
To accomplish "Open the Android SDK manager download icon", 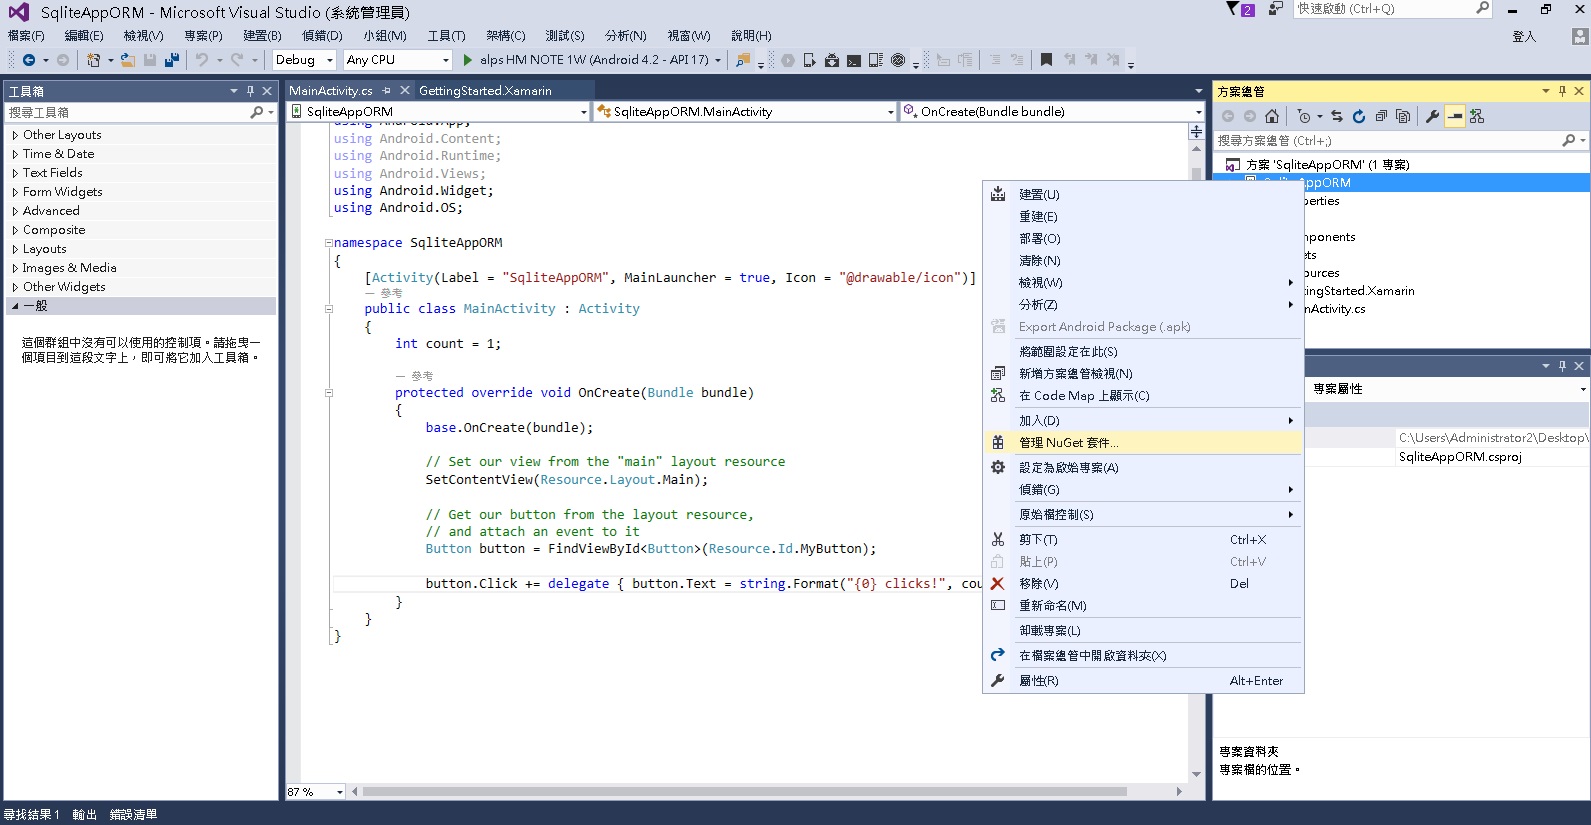I will [832, 60].
